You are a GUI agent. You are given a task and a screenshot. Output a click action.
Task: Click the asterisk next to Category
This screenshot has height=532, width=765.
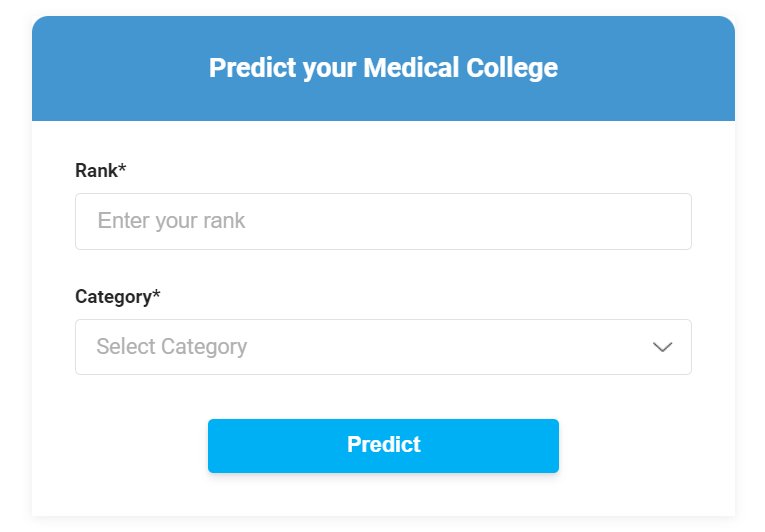[156, 295]
